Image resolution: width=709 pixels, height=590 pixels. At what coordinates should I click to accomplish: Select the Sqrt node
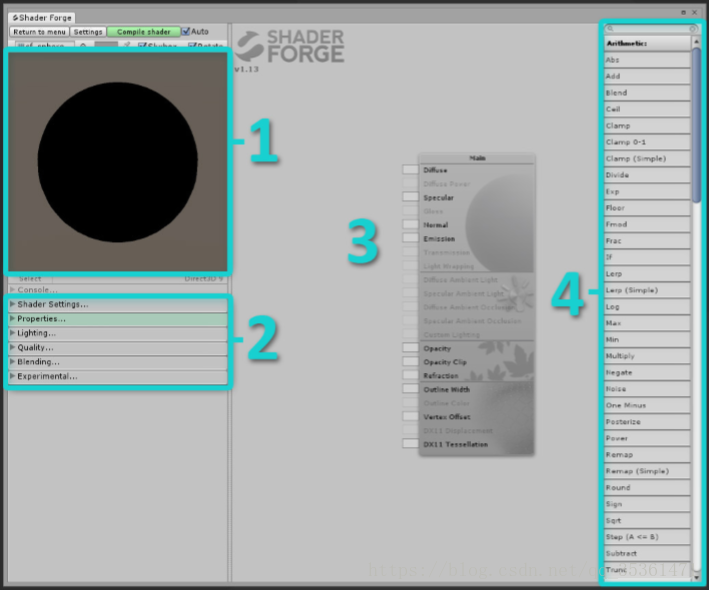[648, 520]
